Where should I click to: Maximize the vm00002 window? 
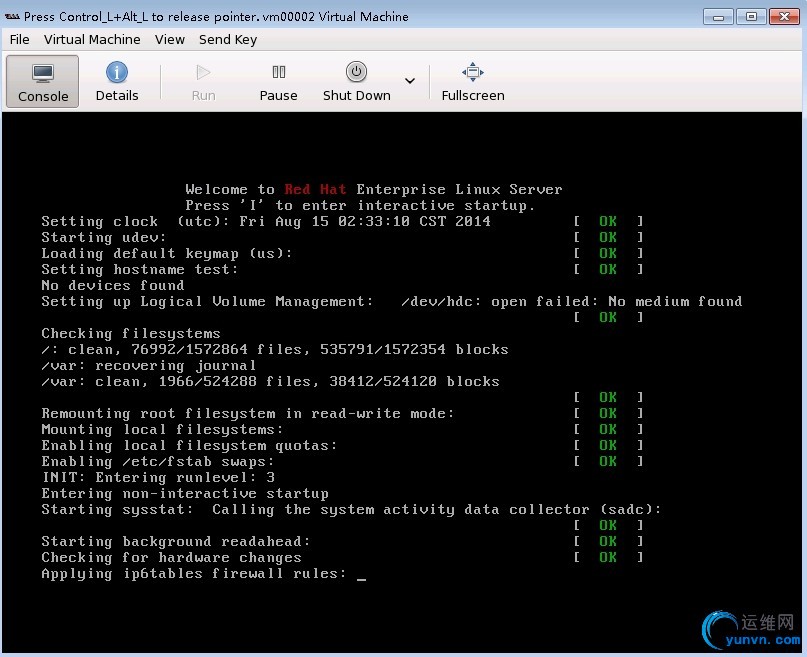(x=751, y=17)
